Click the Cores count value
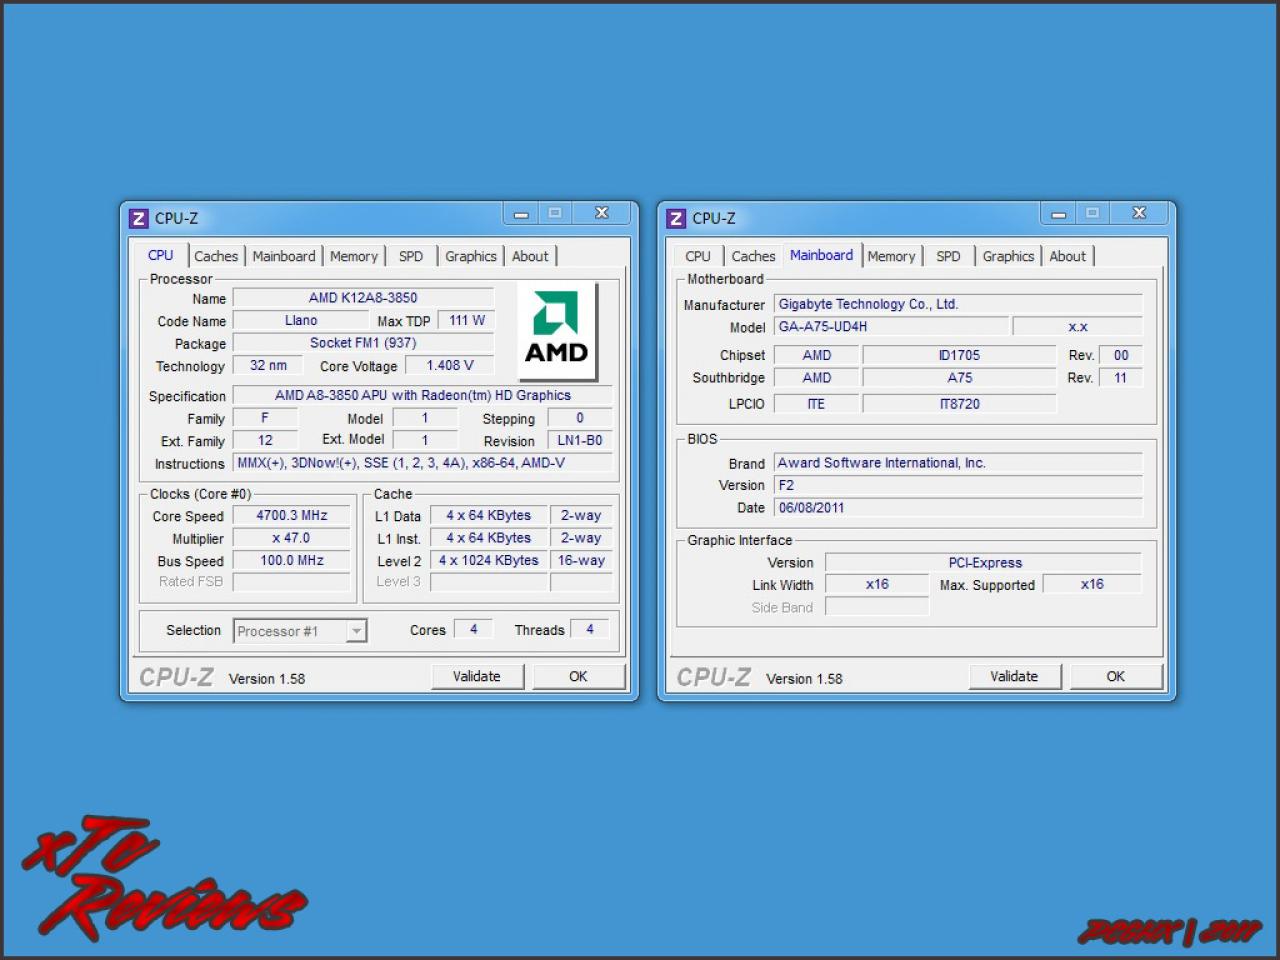The image size is (1280, 960). 474,629
